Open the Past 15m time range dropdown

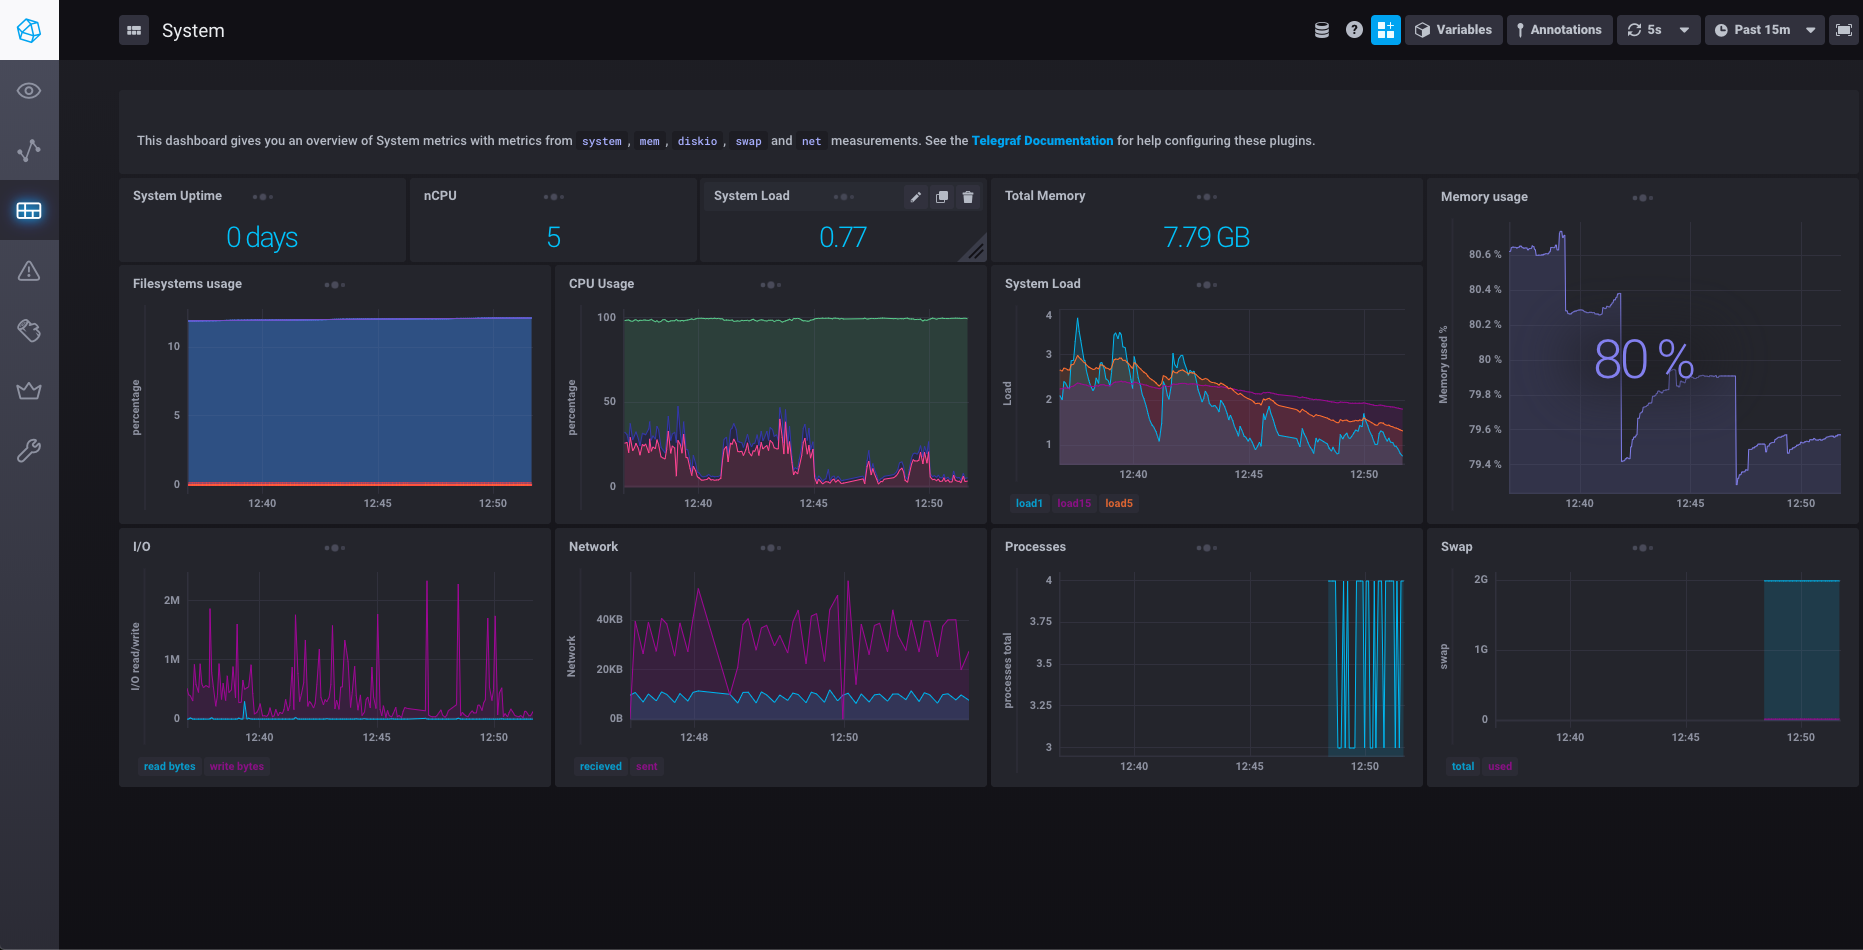coord(1765,30)
